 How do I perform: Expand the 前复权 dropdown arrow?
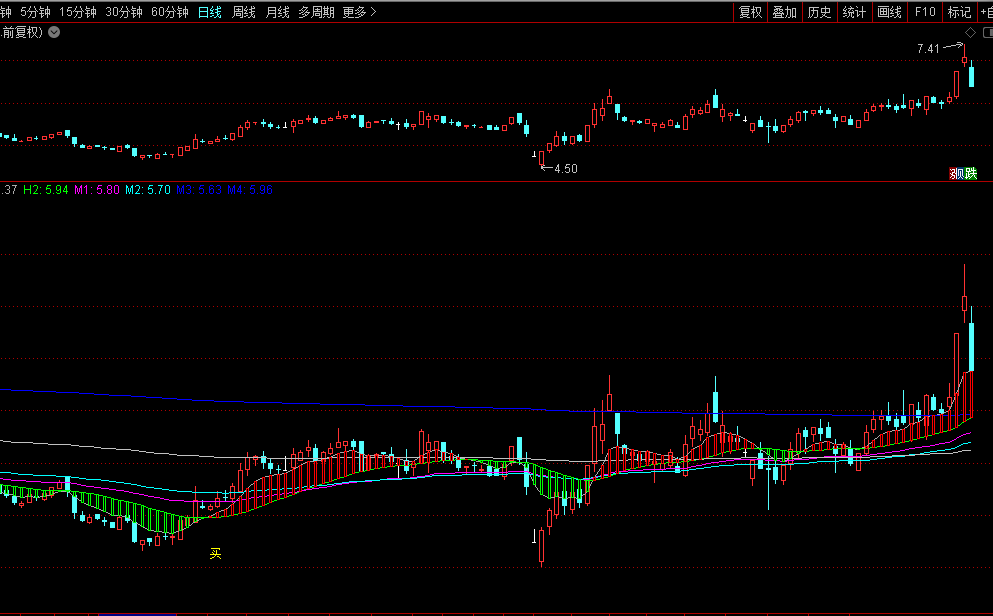[x=54, y=32]
